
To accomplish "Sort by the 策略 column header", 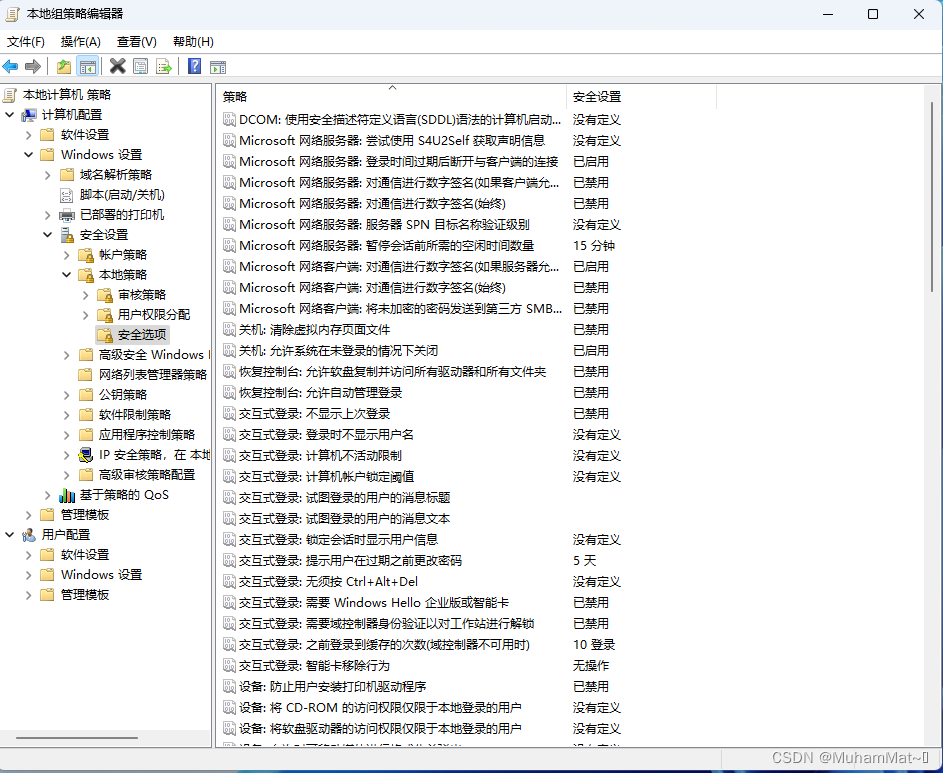I will [392, 97].
